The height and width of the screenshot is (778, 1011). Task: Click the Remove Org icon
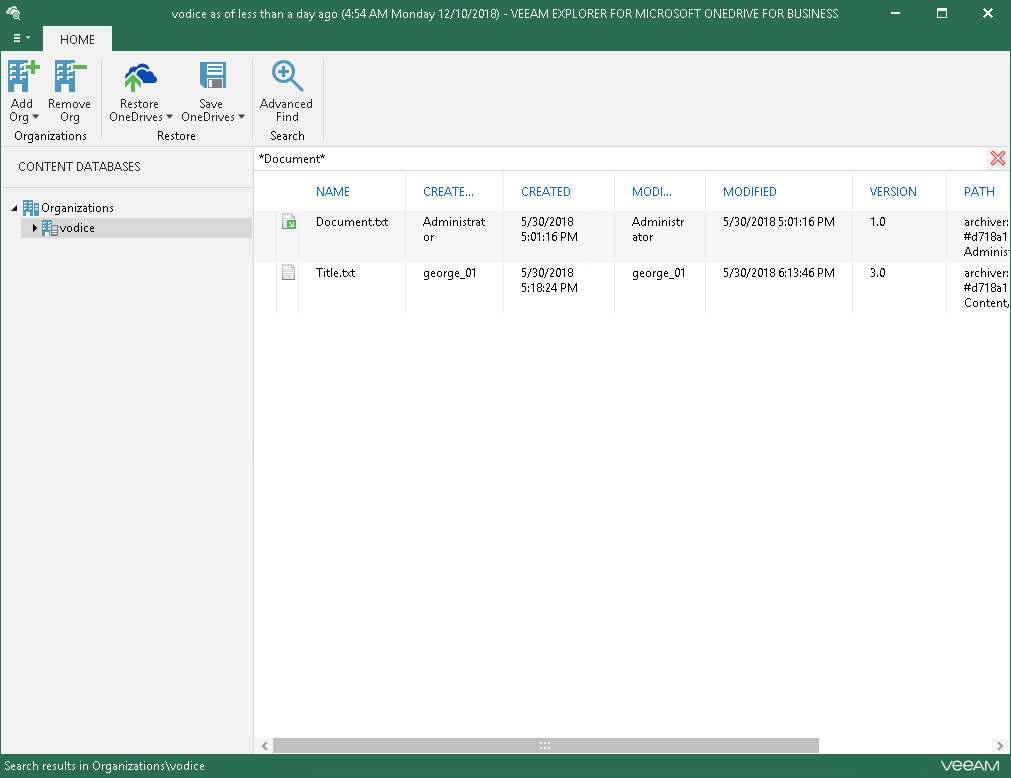coord(69,77)
